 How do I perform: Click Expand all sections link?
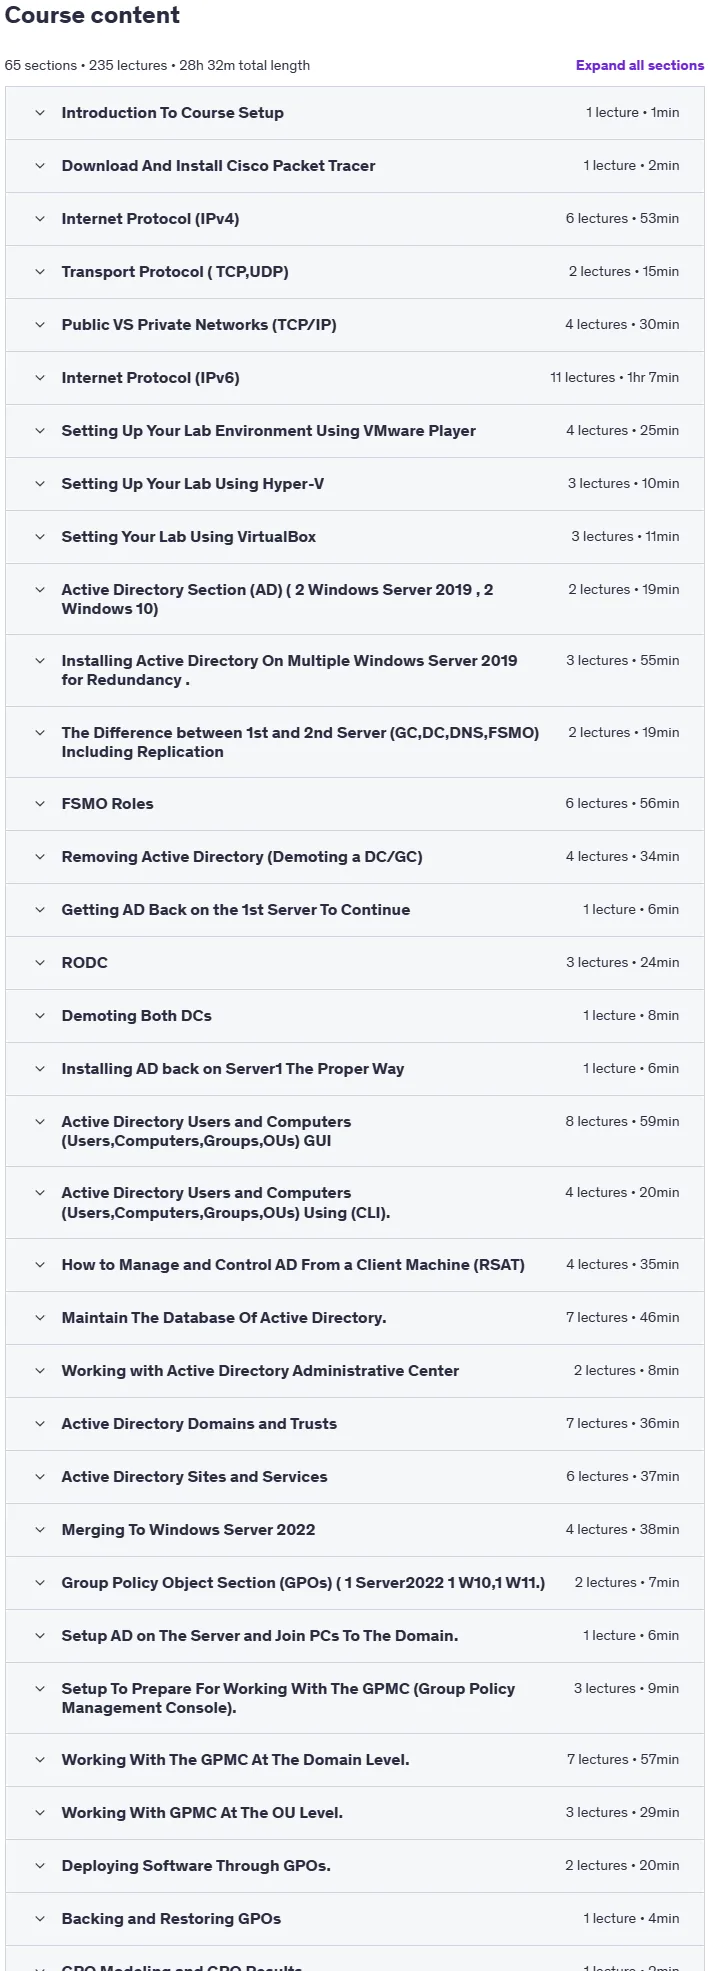[640, 65]
